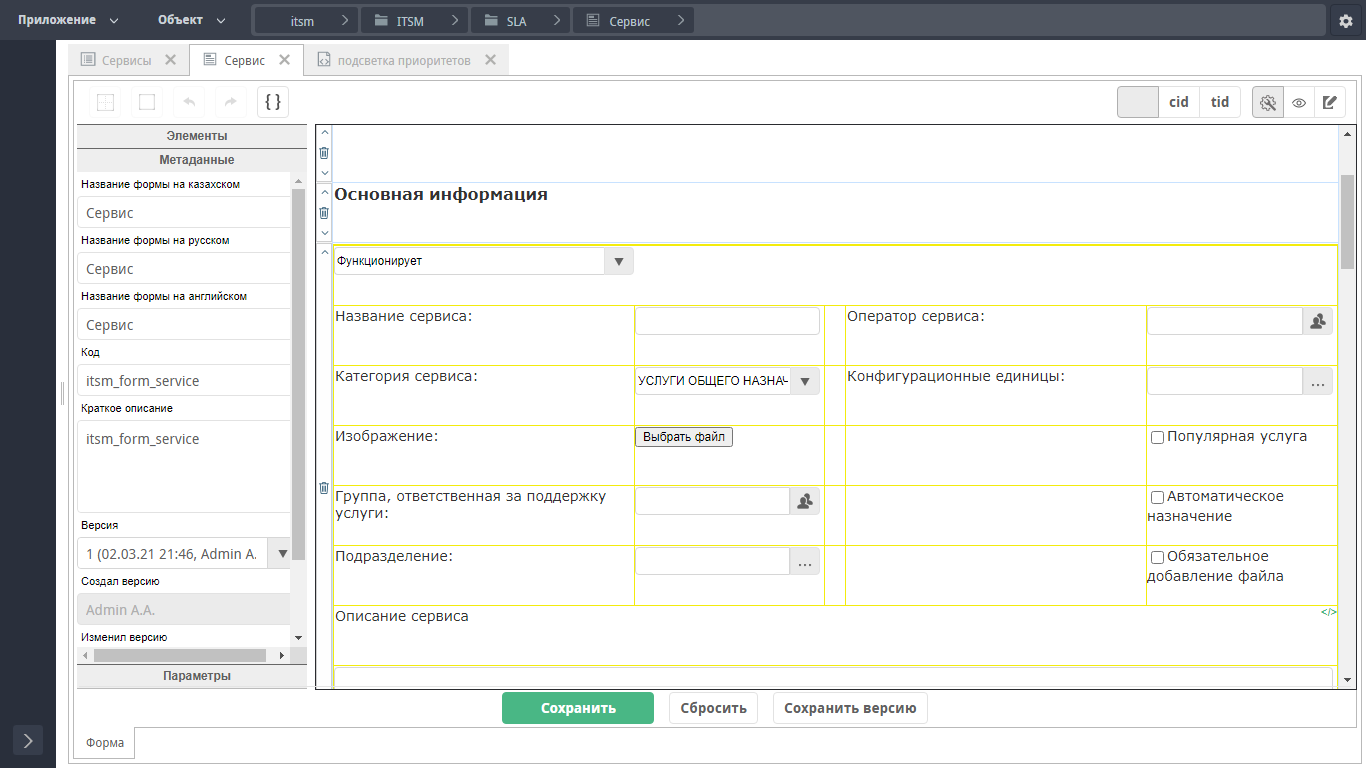The width and height of the screenshot is (1366, 768).
Task: Open the 'Версия' dropdown
Action: [x=282, y=553]
